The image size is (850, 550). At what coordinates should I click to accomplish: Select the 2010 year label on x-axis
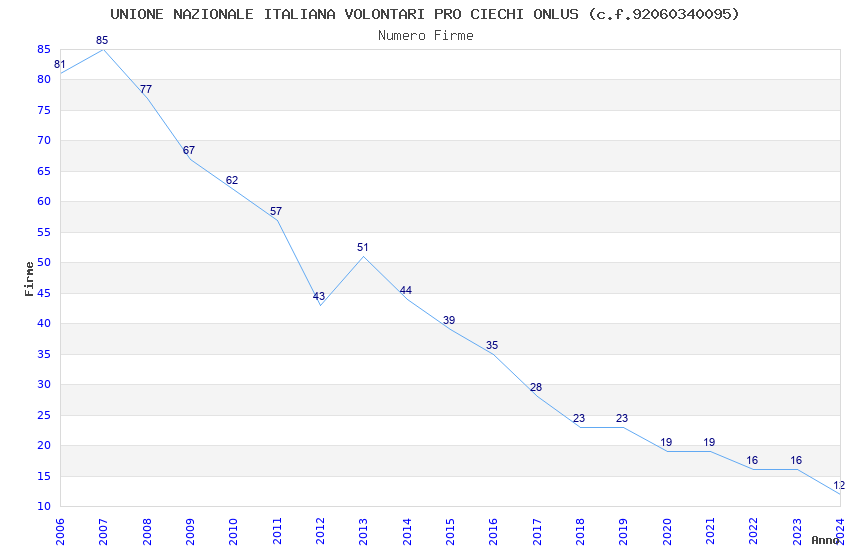coord(233,531)
